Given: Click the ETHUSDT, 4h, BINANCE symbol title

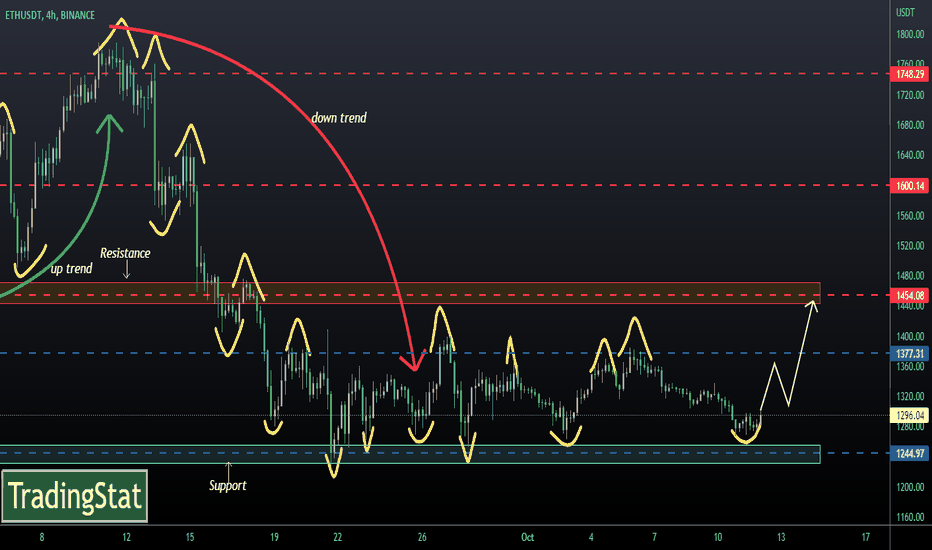Looking at the screenshot, I should coord(50,15).
